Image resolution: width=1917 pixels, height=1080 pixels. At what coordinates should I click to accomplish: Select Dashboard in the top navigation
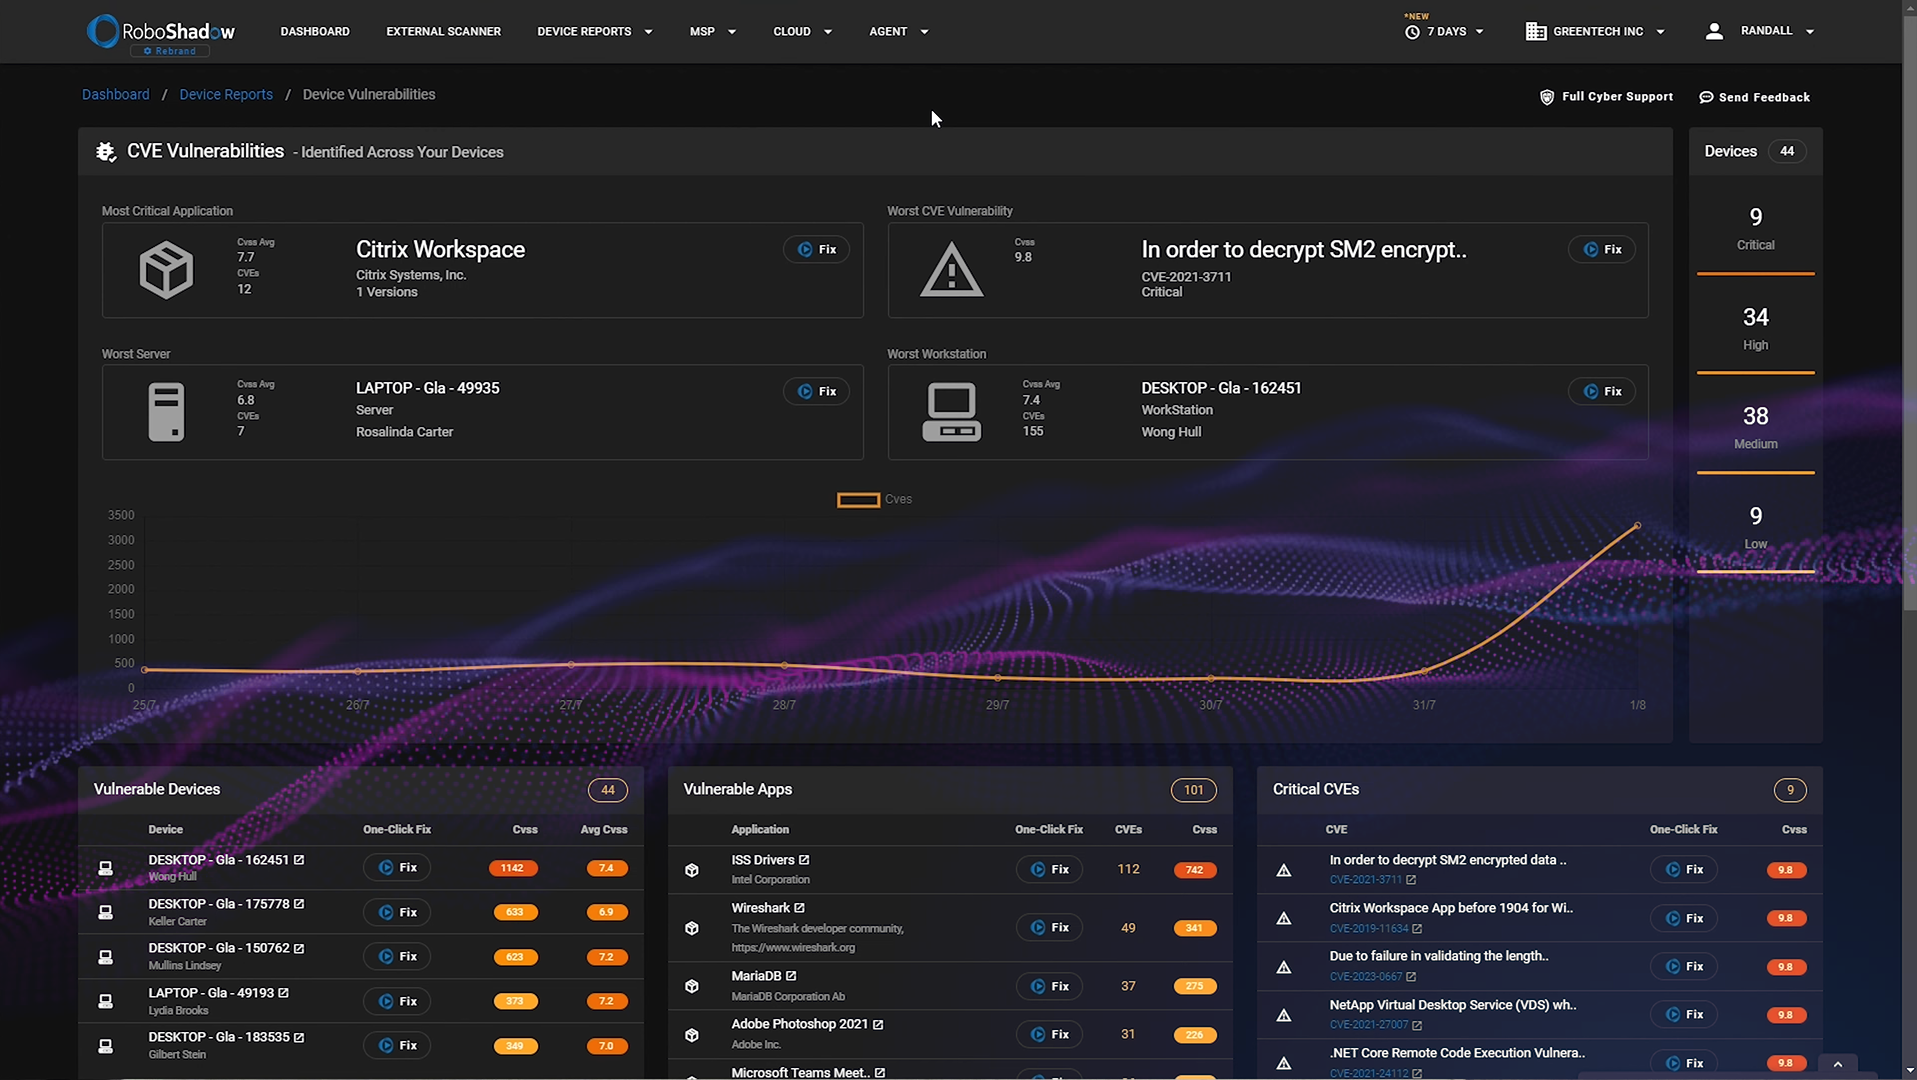tap(315, 31)
